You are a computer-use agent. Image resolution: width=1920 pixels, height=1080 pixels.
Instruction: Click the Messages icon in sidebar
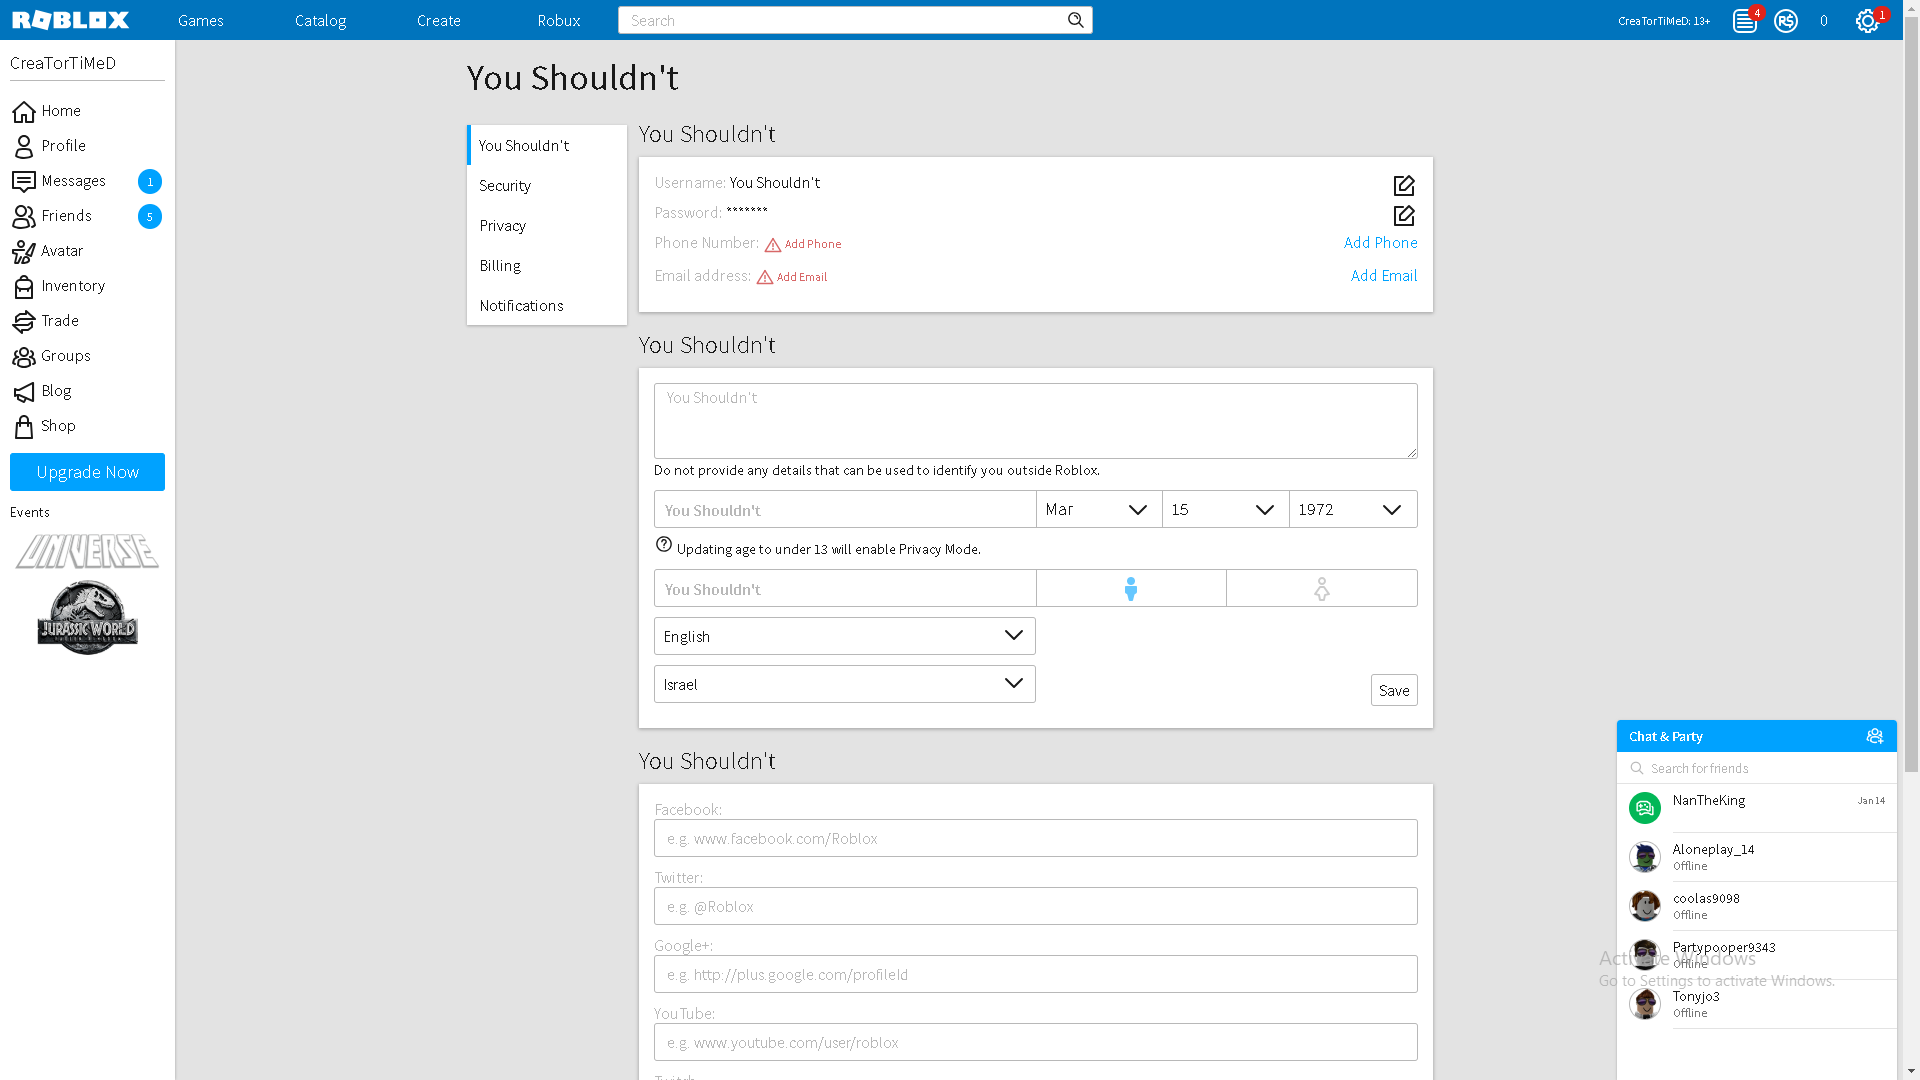point(24,181)
